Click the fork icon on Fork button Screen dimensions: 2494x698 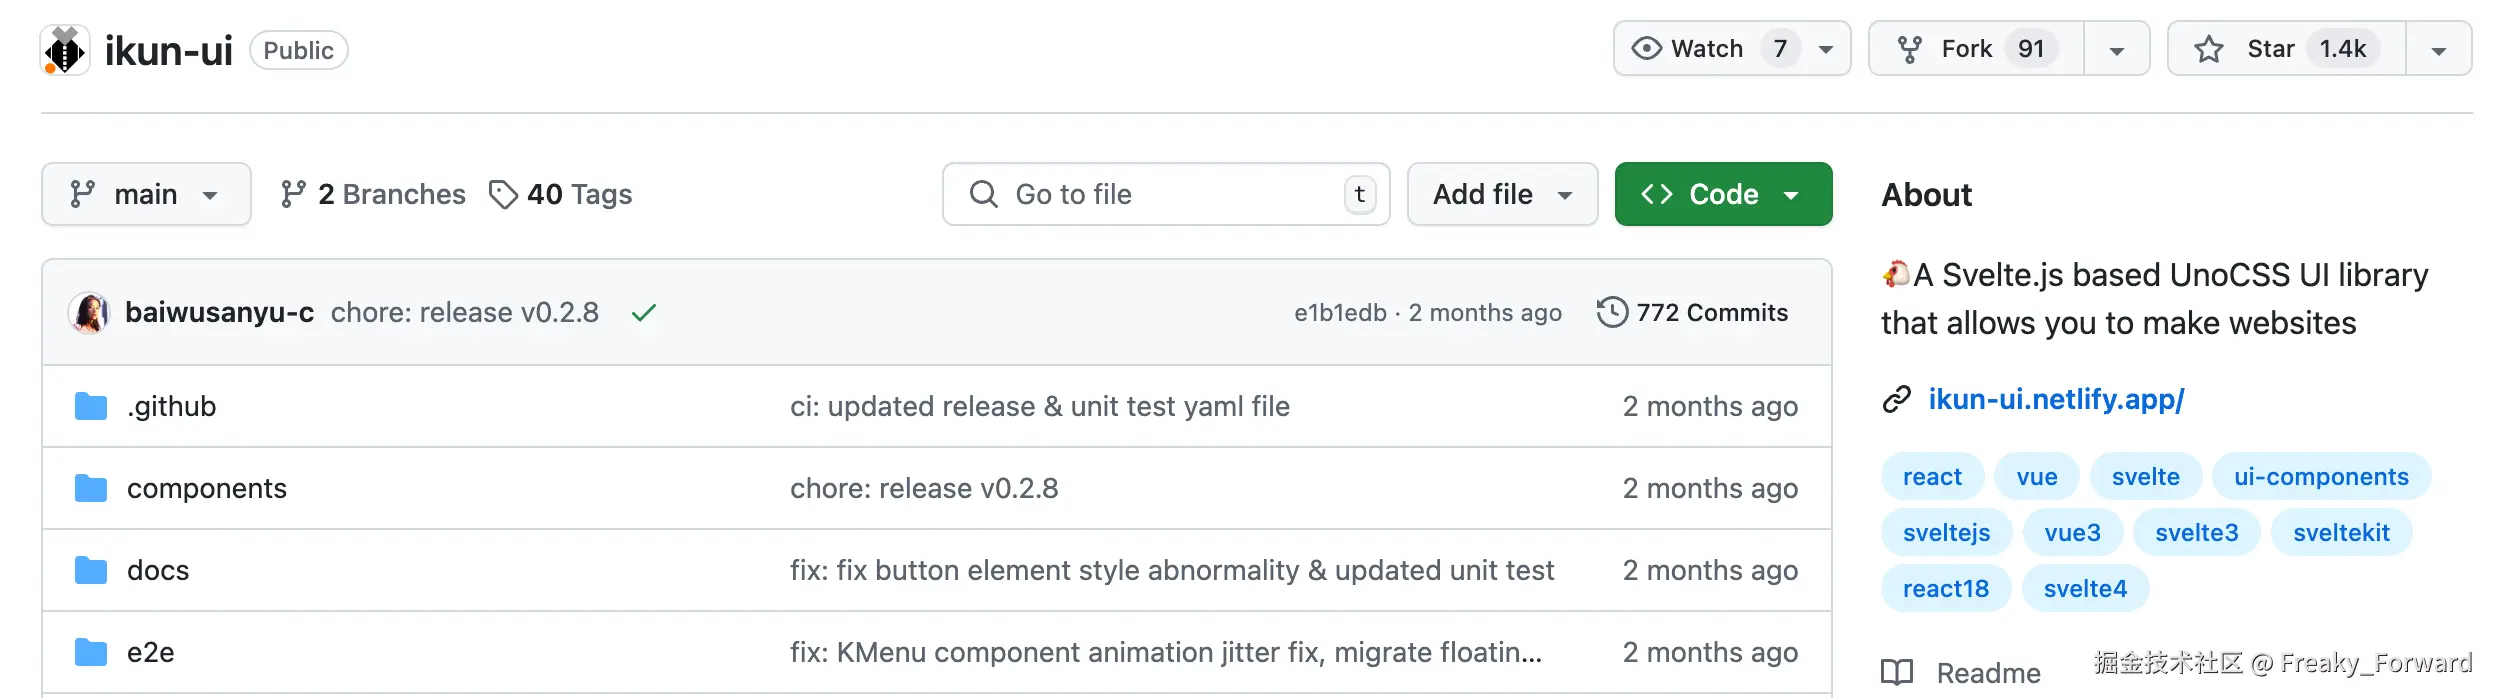click(1909, 49)
